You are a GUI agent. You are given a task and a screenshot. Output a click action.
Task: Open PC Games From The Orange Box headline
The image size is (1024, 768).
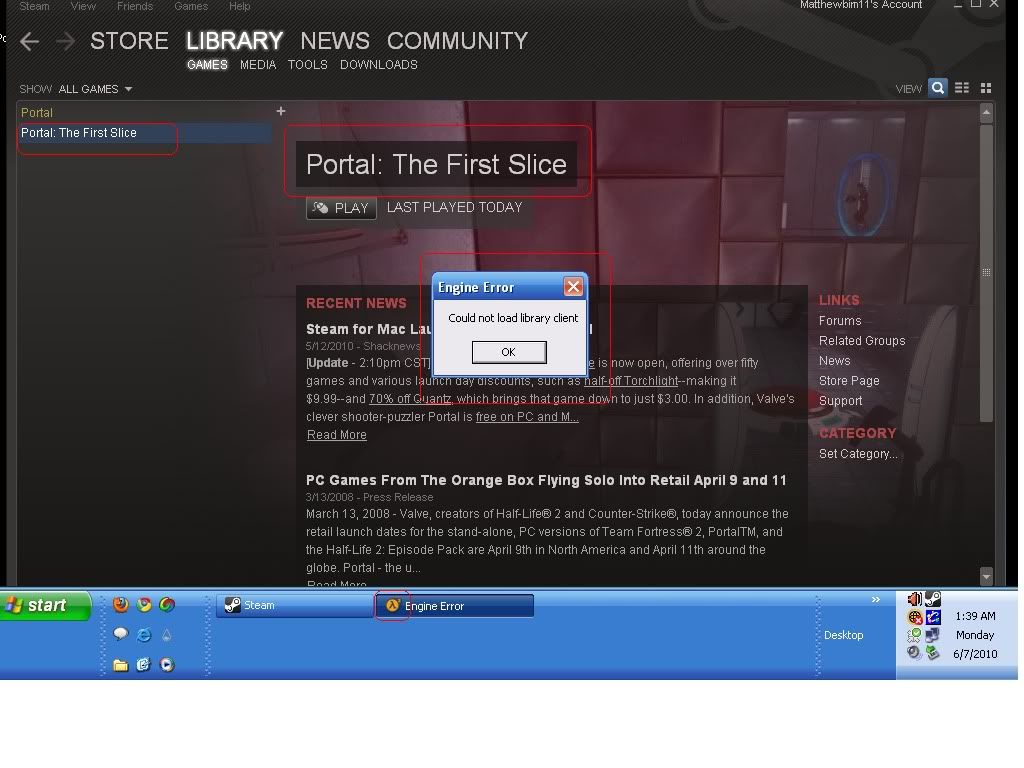click(546, 481)
